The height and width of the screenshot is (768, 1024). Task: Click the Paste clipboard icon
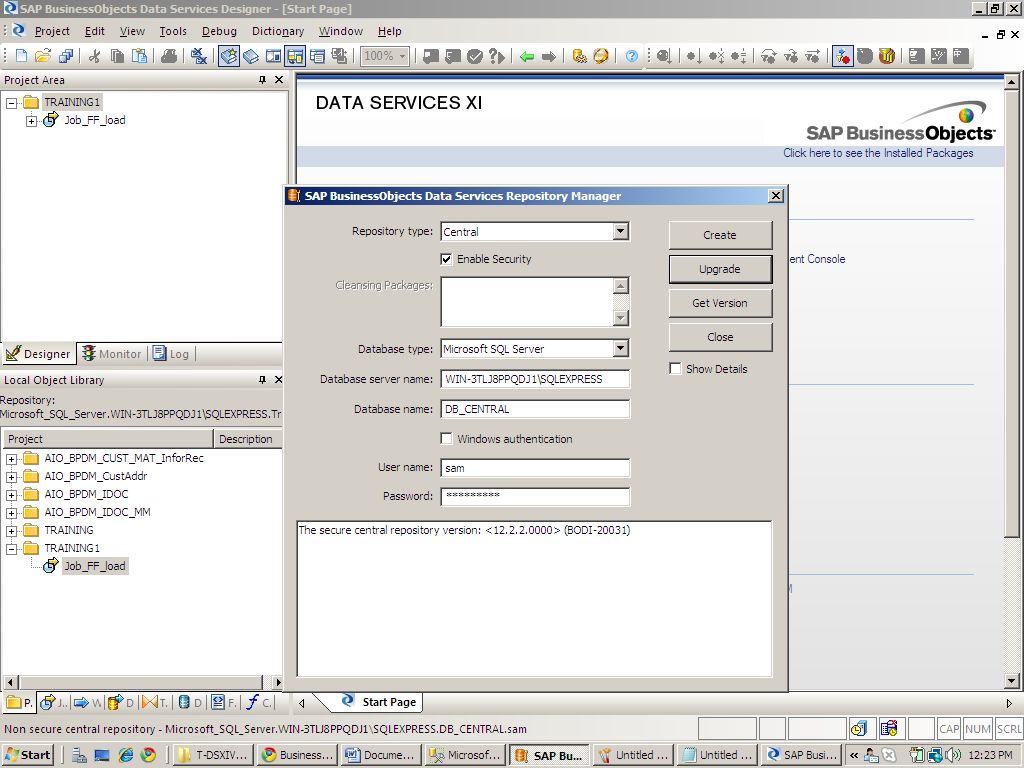coord(139,56)
